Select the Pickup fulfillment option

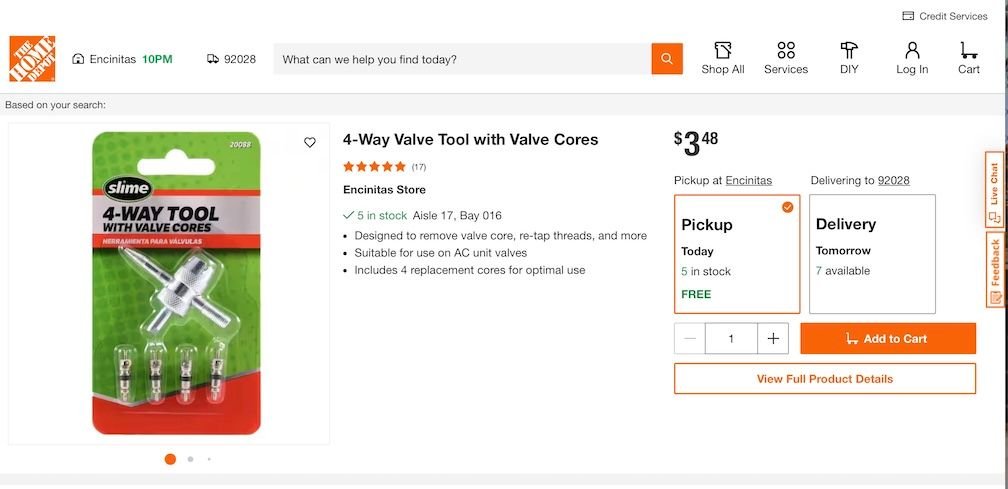point(737,254)
